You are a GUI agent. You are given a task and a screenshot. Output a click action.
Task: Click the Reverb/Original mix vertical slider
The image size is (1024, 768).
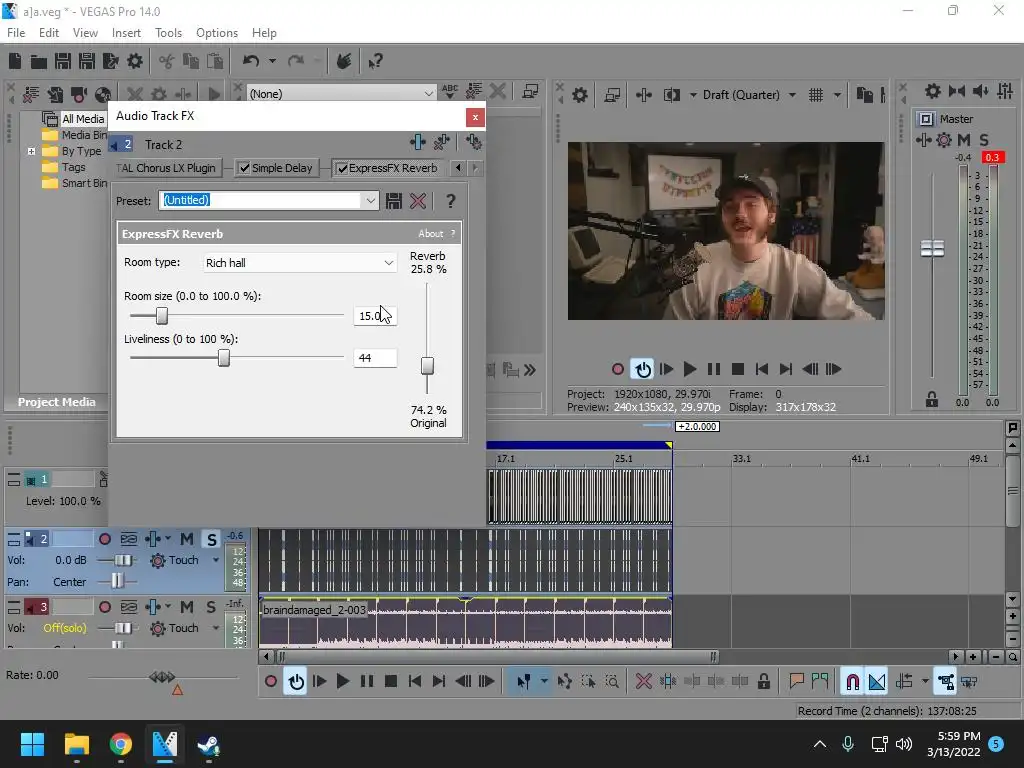point(427,366)
